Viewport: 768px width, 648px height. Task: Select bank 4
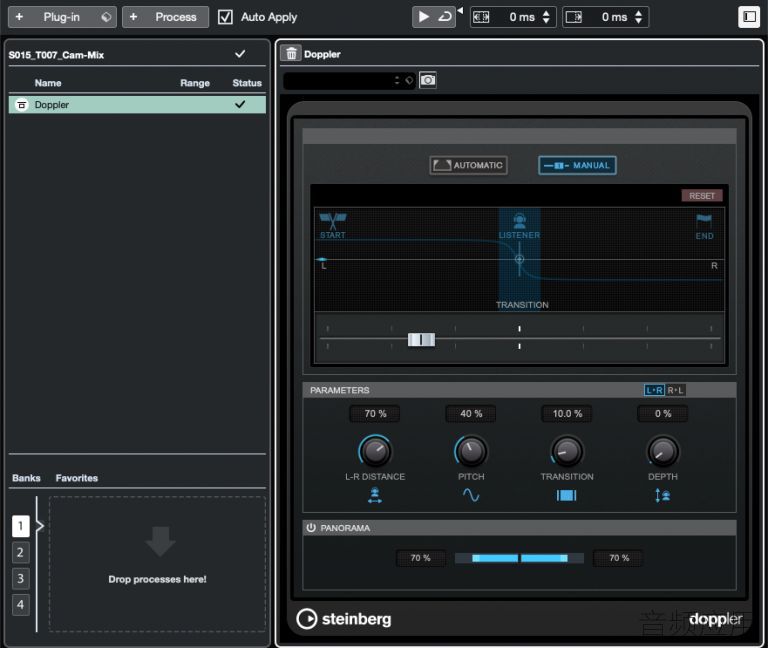click(21, 605)
